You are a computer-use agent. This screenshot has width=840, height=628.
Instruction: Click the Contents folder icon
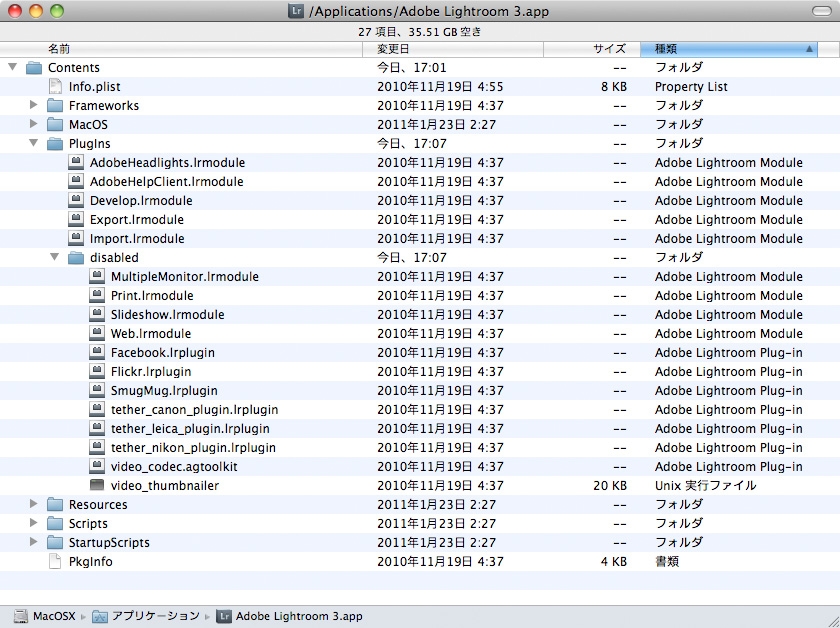pyautogui.click(x=34, y=68)
